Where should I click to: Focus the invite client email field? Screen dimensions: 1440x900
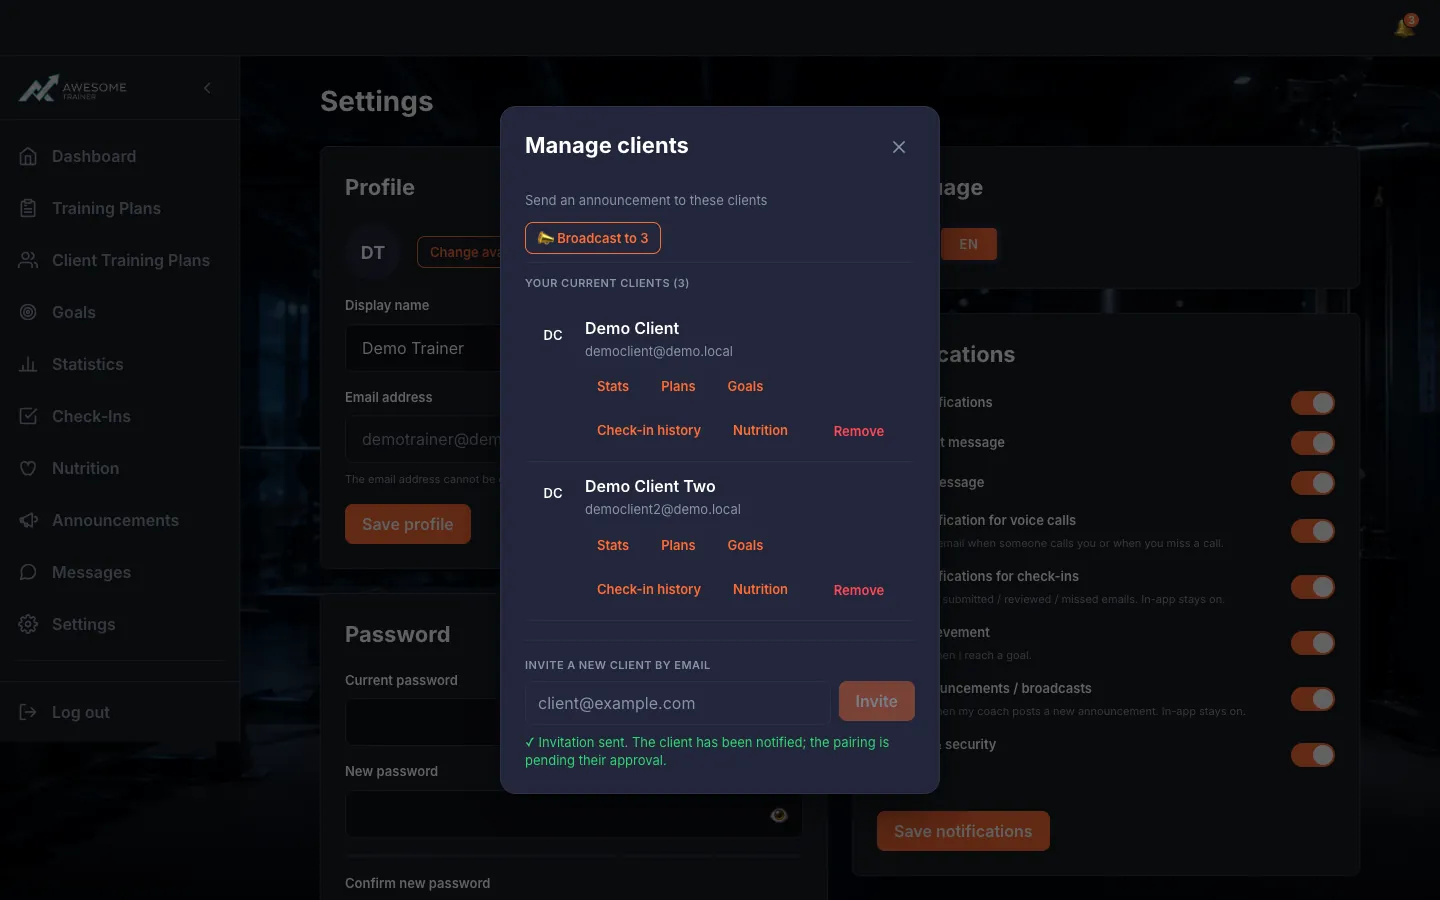(x=677, y=703)
